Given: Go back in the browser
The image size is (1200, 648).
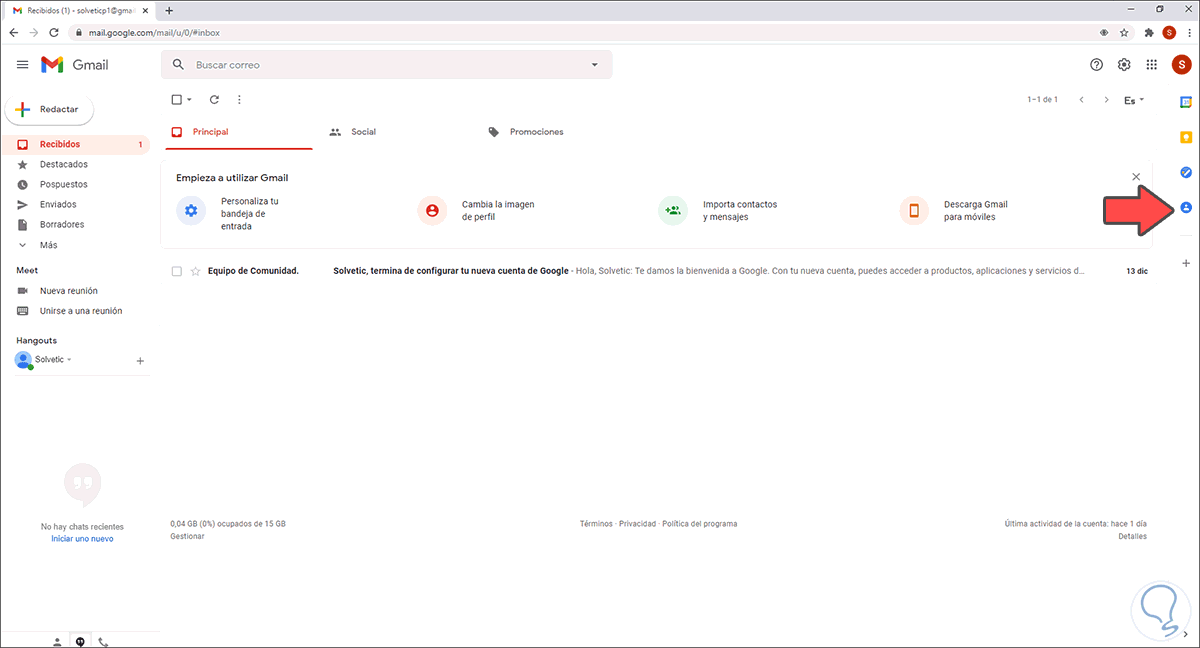Looking at the screenshot, I should click(x=13, y=32).
